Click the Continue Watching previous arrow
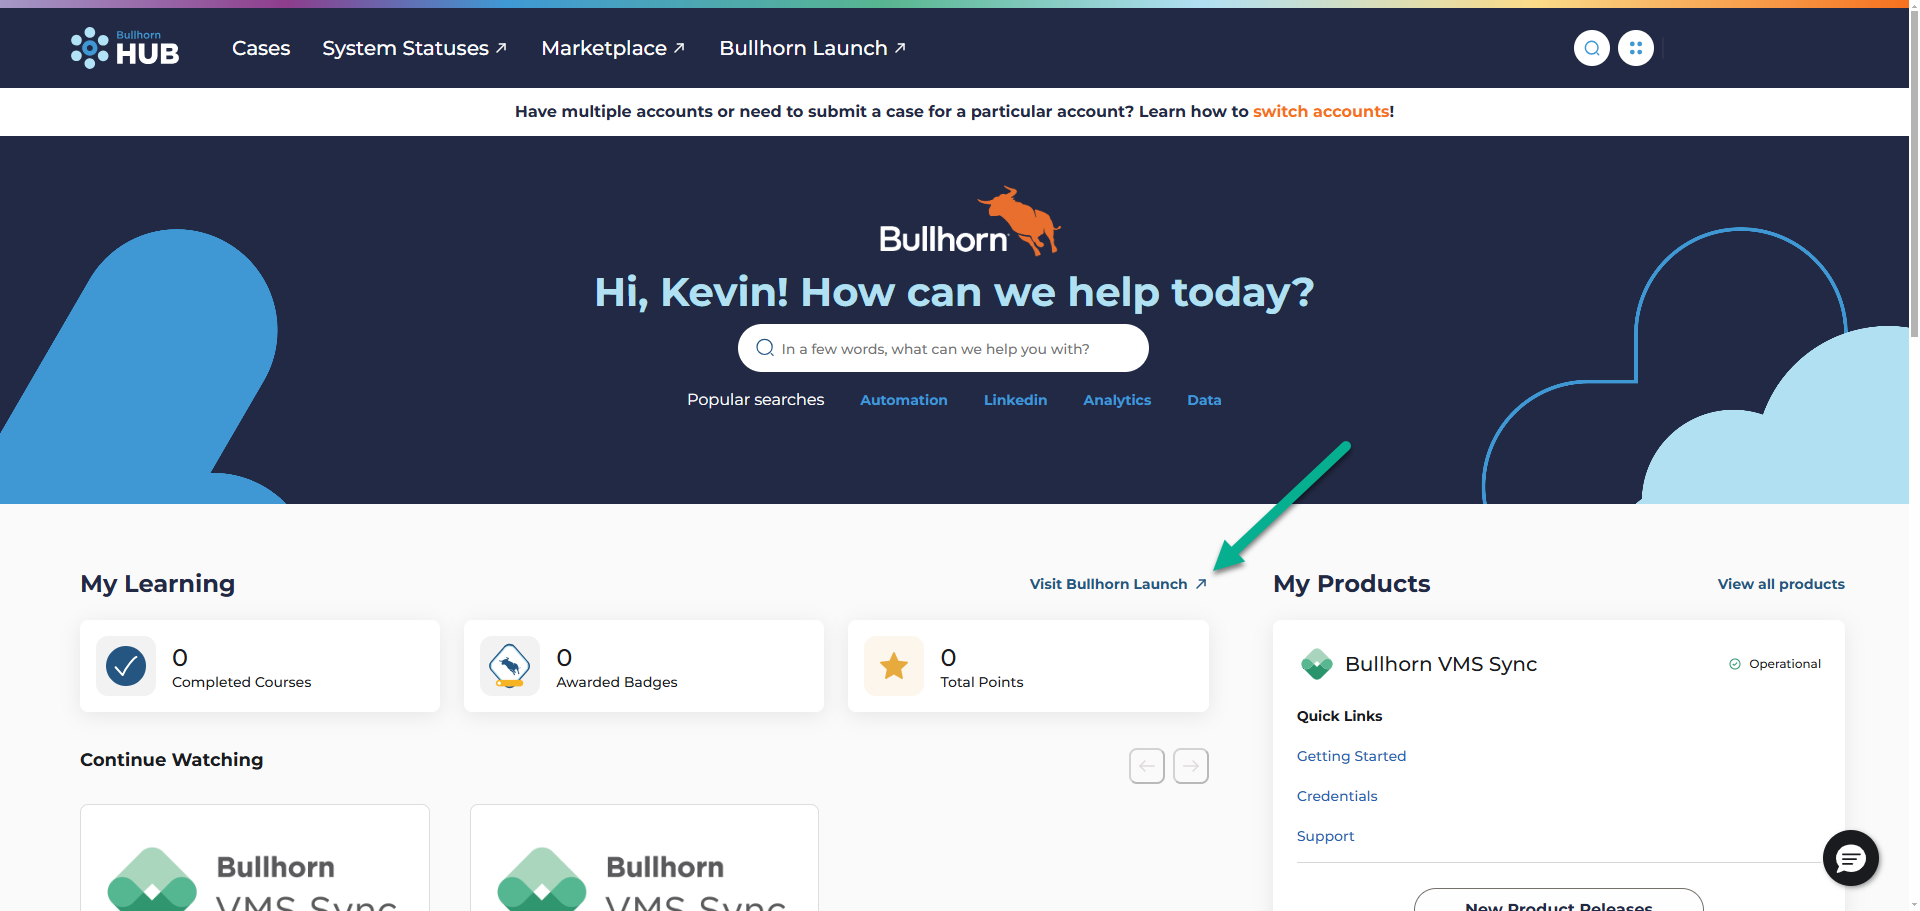The image size is (1920, 911). click(1147, 766)
